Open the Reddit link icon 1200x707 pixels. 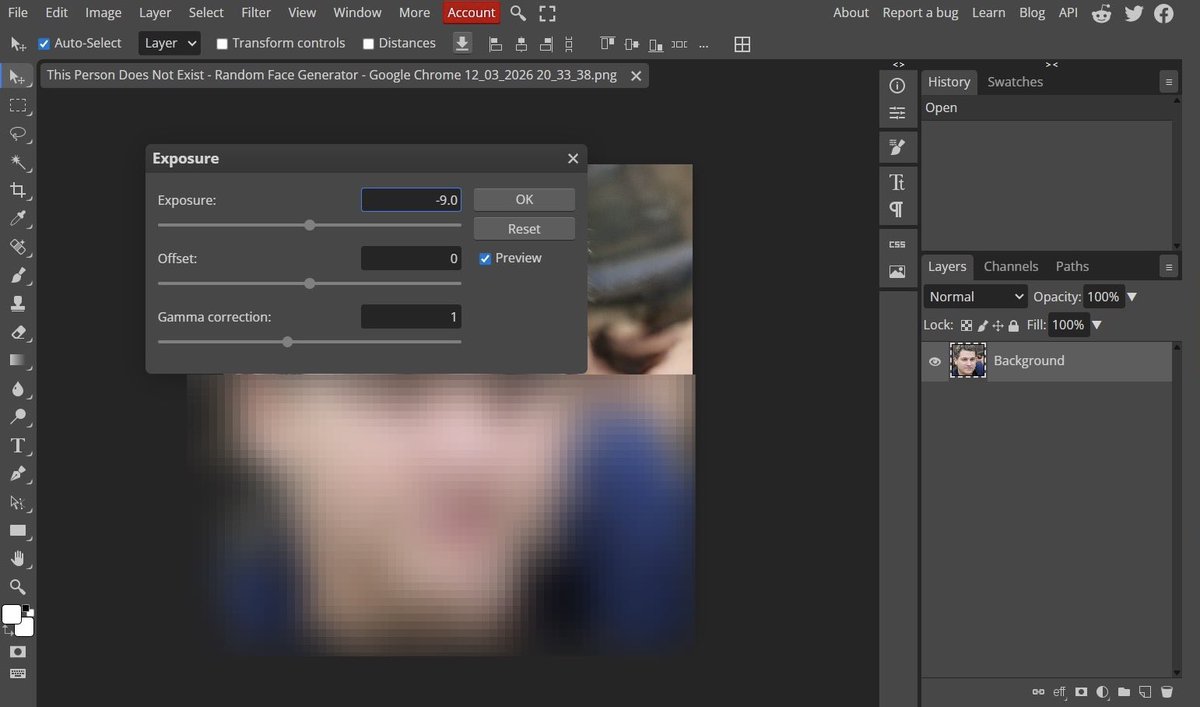tap(1102, 13)
